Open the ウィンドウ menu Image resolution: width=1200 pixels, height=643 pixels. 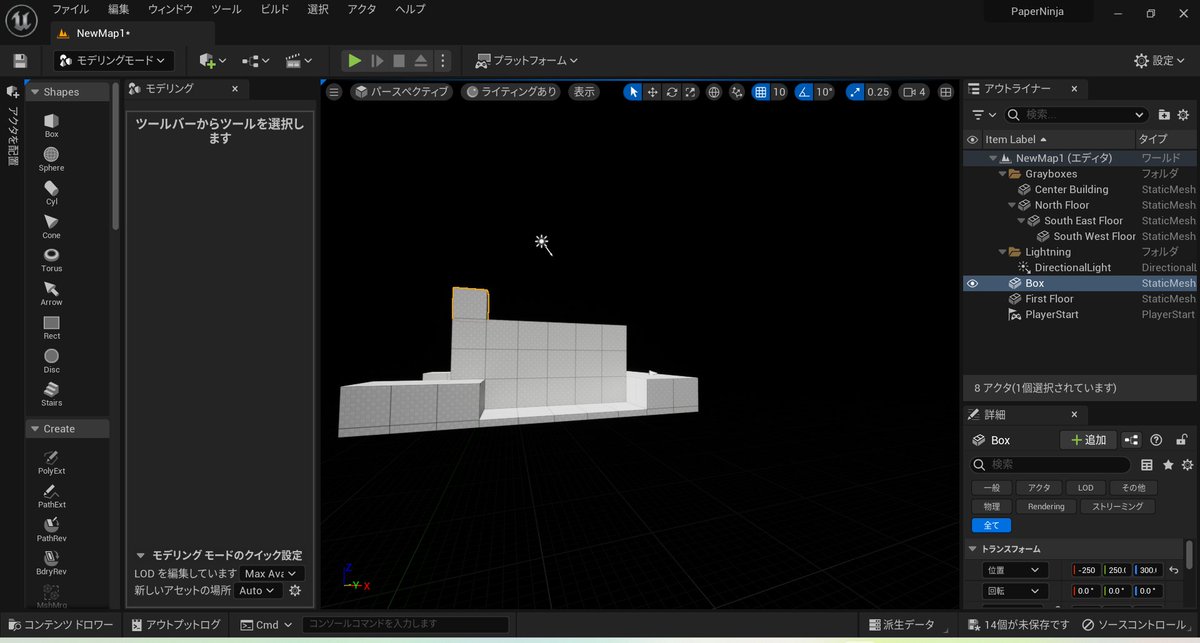(x=168, y=9)
